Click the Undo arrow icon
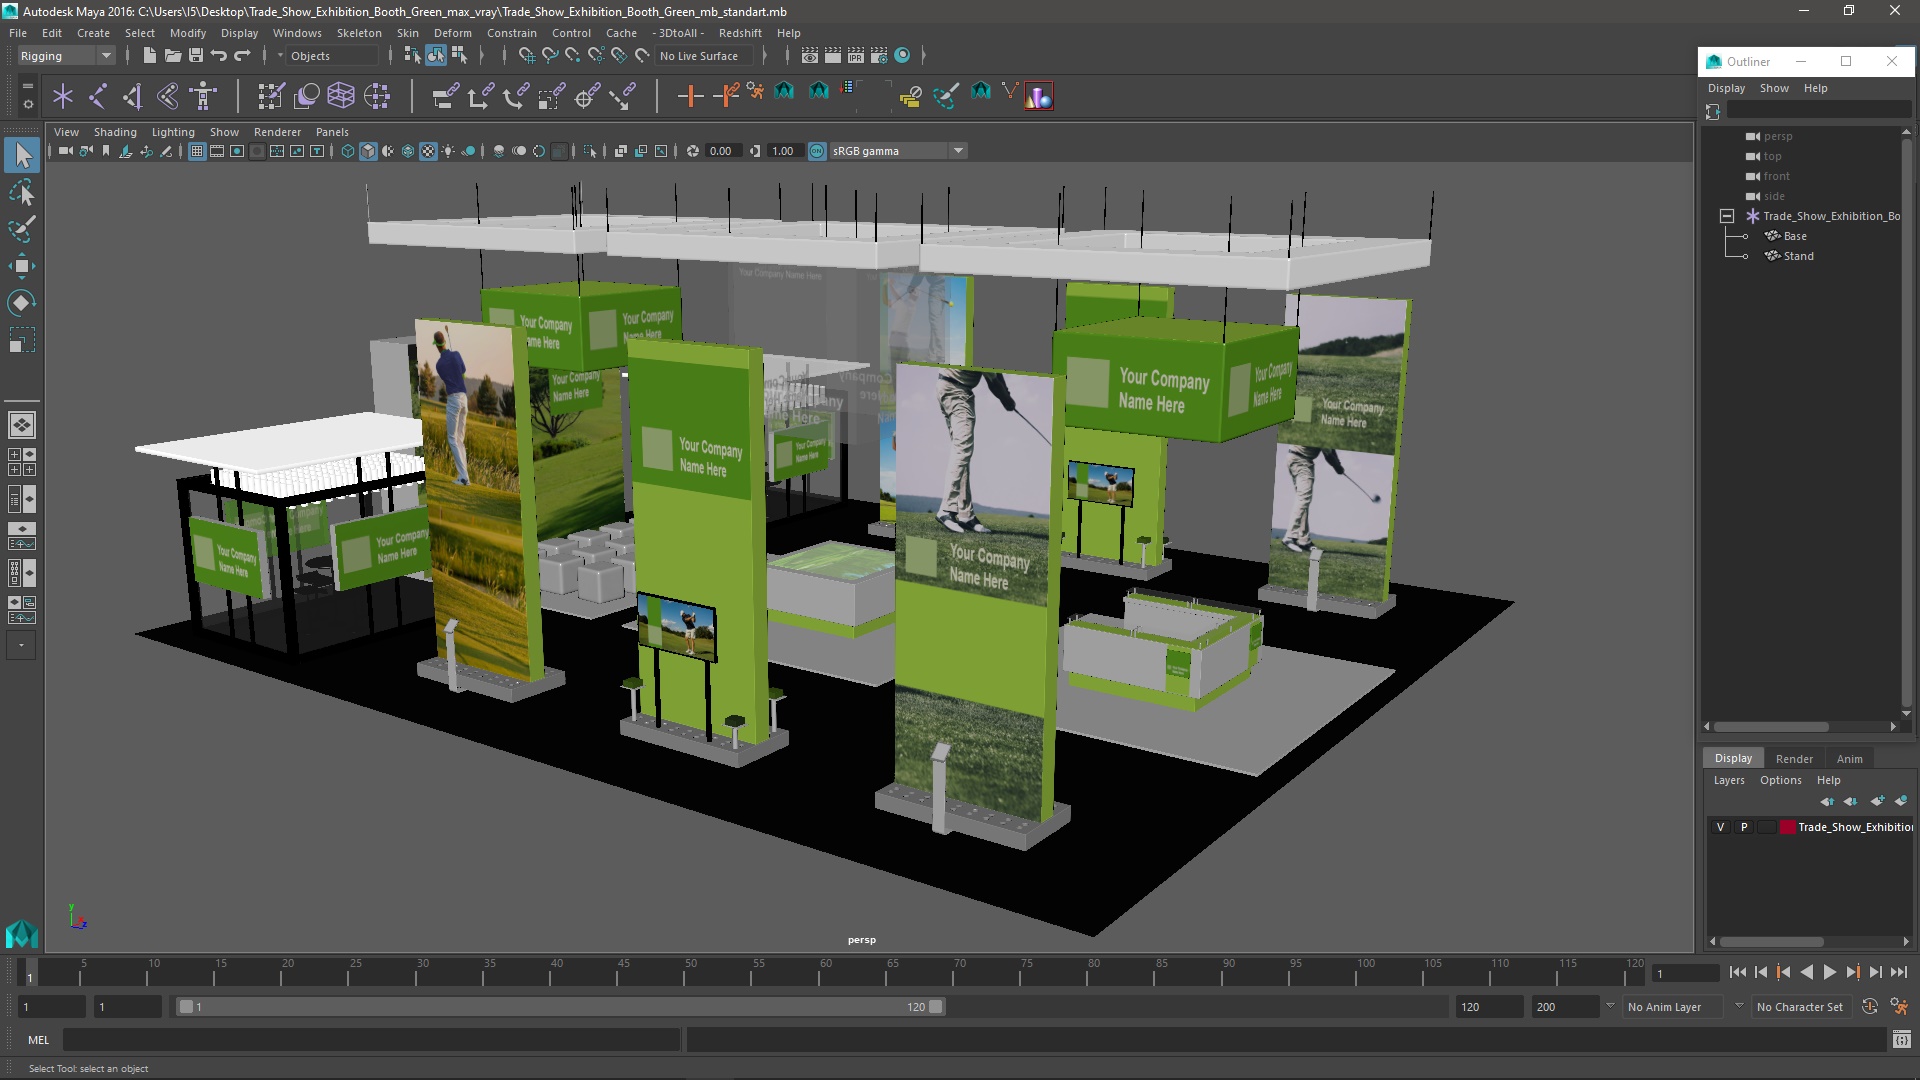Screen dimensions: 1920x1080 coord(219,56)
